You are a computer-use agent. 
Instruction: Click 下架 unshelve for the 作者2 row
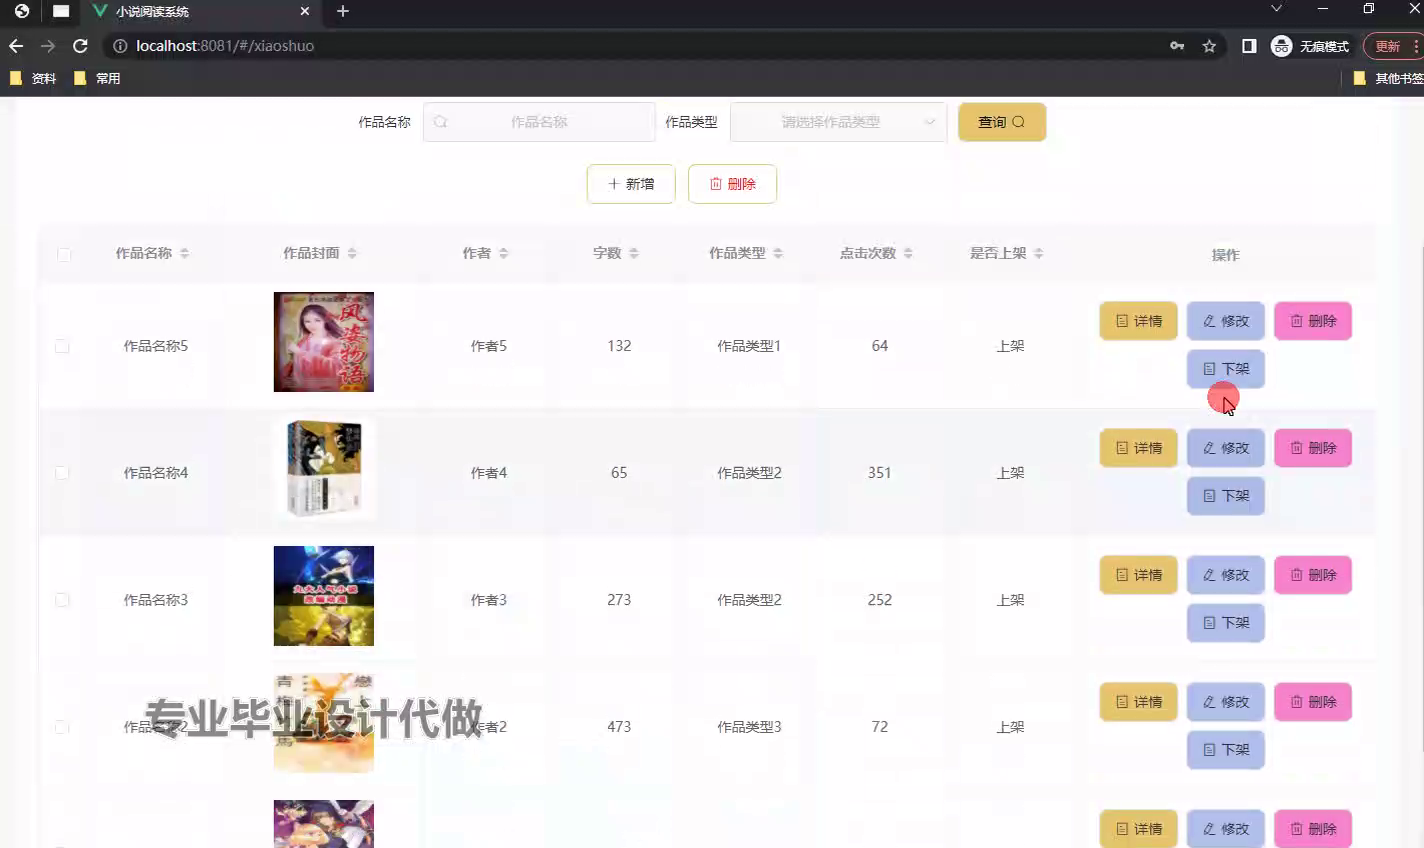coord(1226,750)
